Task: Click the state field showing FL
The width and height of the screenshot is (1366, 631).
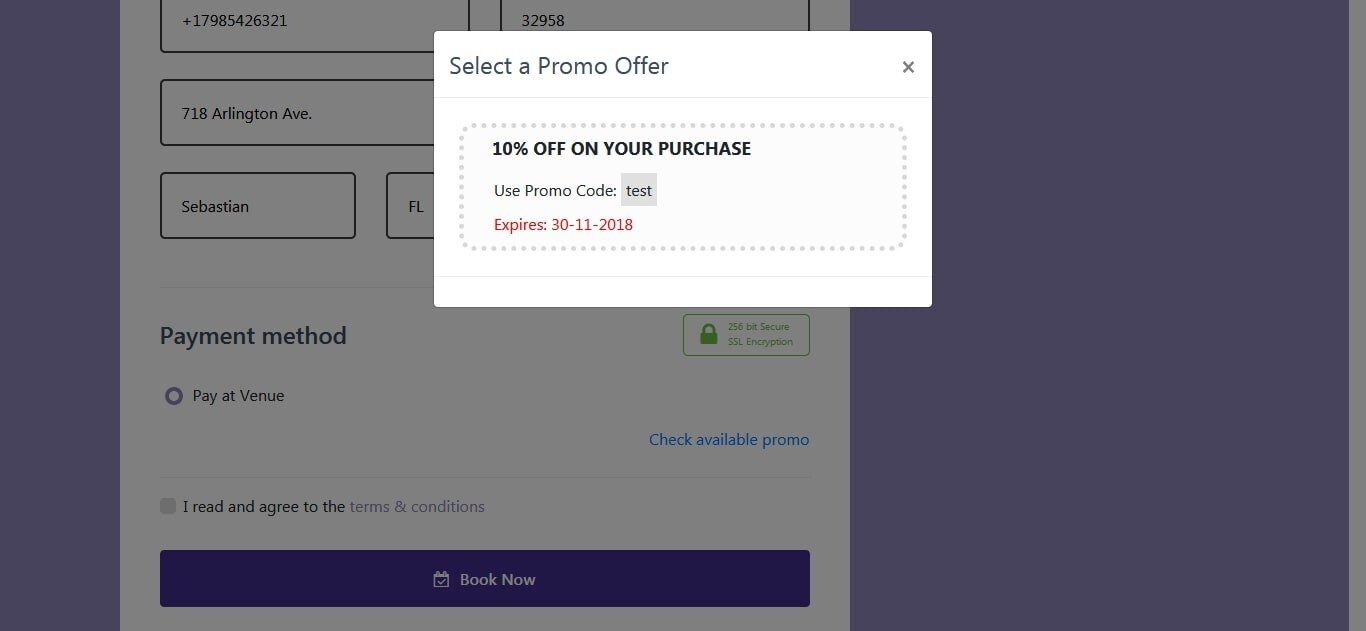Action: (x=410, y=205)
